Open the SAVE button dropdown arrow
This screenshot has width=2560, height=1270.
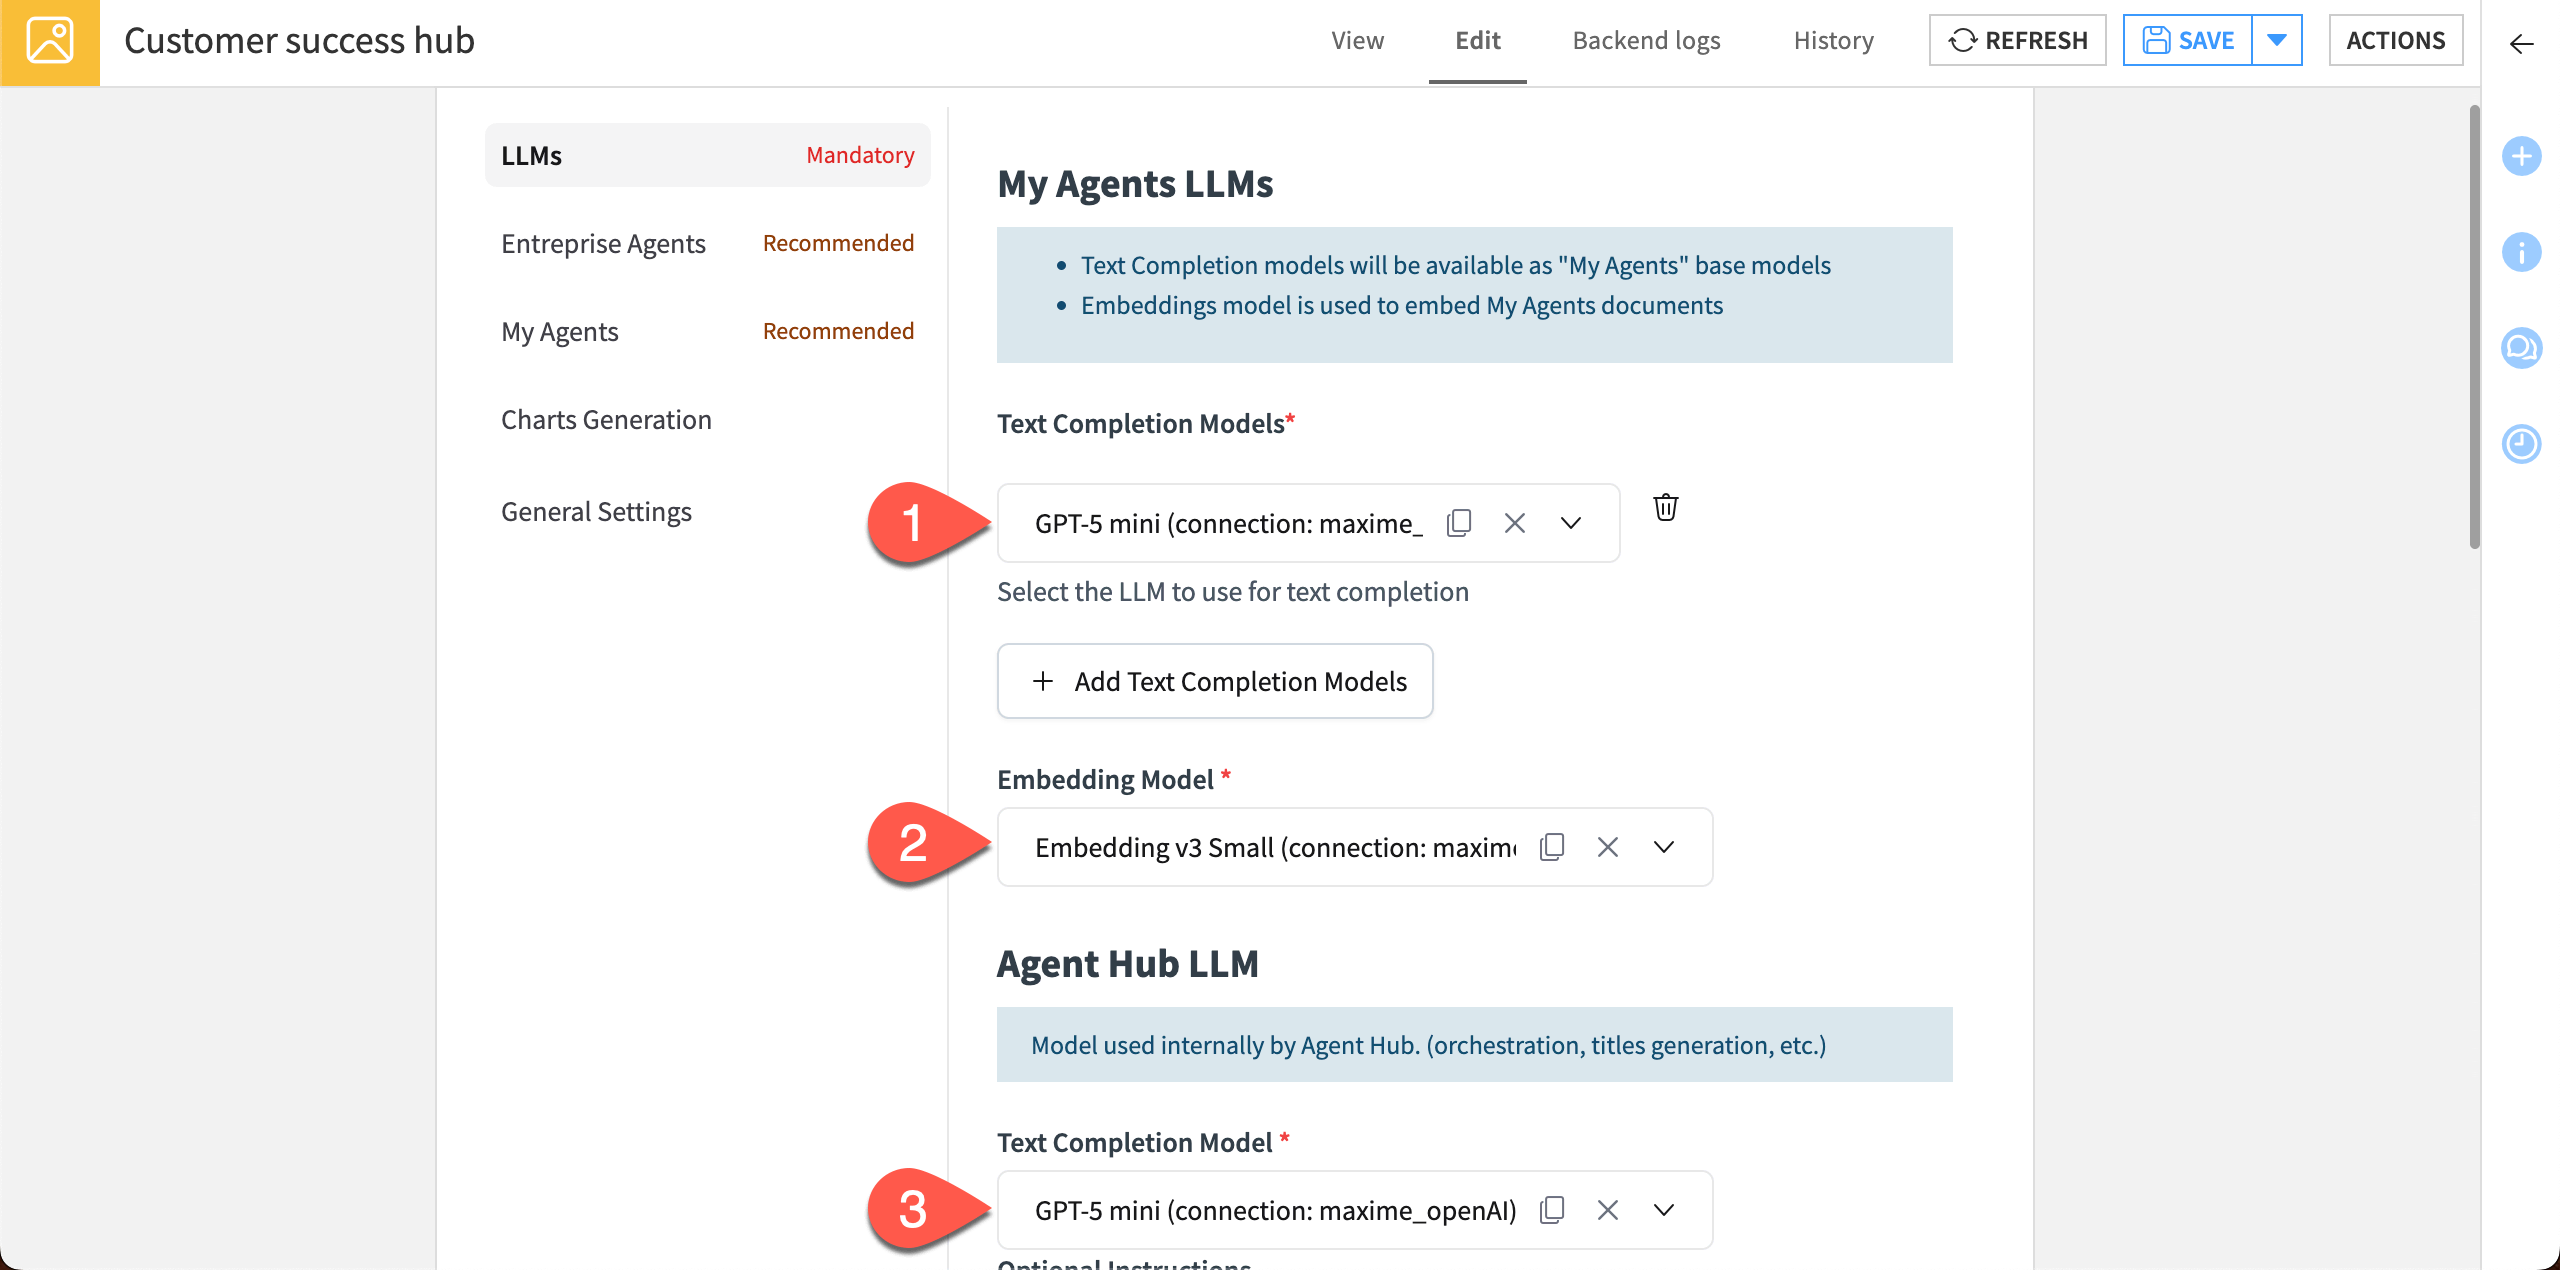pyautogui.click(x=2277, y=40)
